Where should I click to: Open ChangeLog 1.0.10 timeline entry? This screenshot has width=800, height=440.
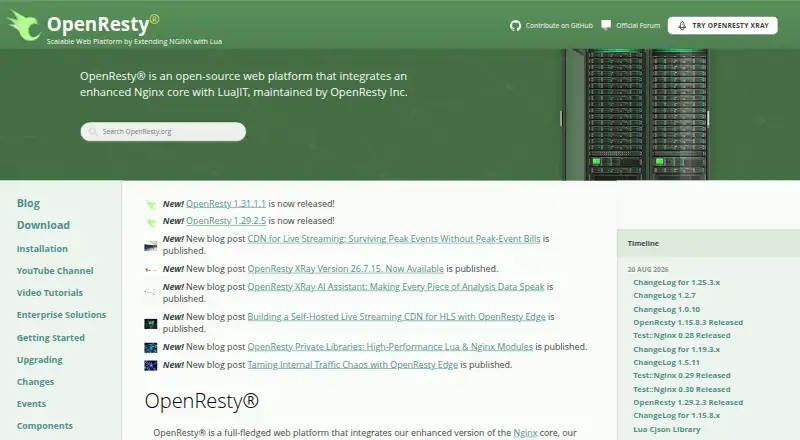(666, 309)
